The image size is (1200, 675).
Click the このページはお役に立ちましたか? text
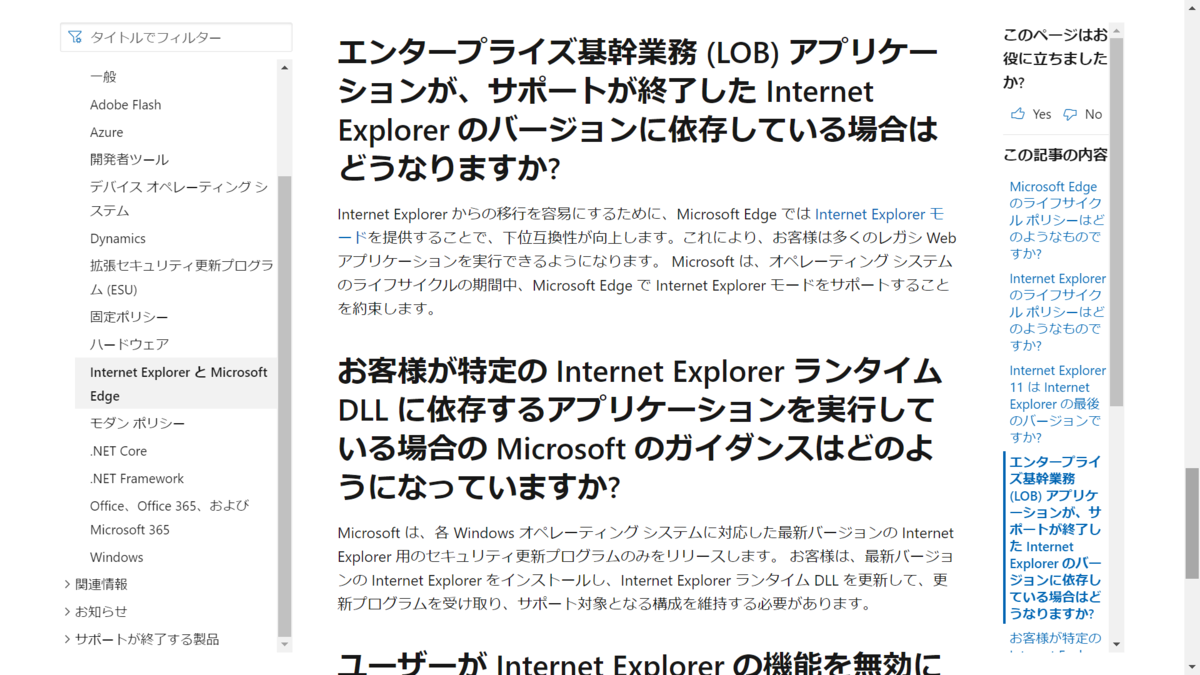pyautogui.click(x=1055, y=58)
